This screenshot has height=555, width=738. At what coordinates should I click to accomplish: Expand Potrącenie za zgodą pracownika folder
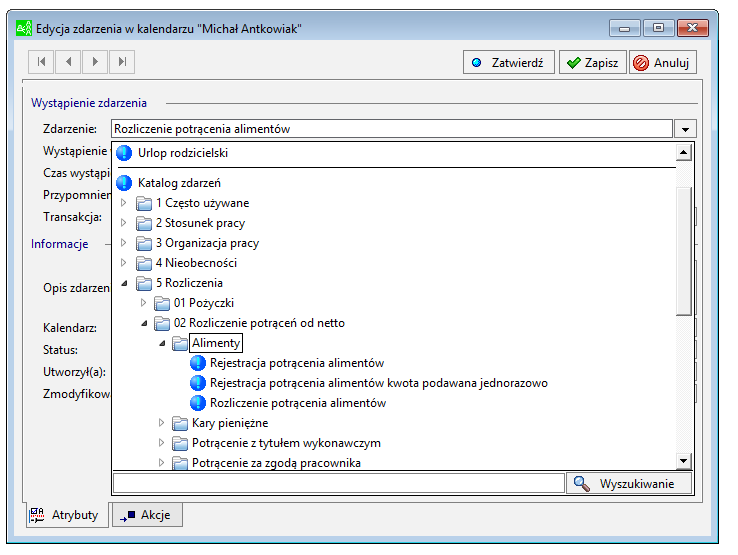click(x=161, y=463)
